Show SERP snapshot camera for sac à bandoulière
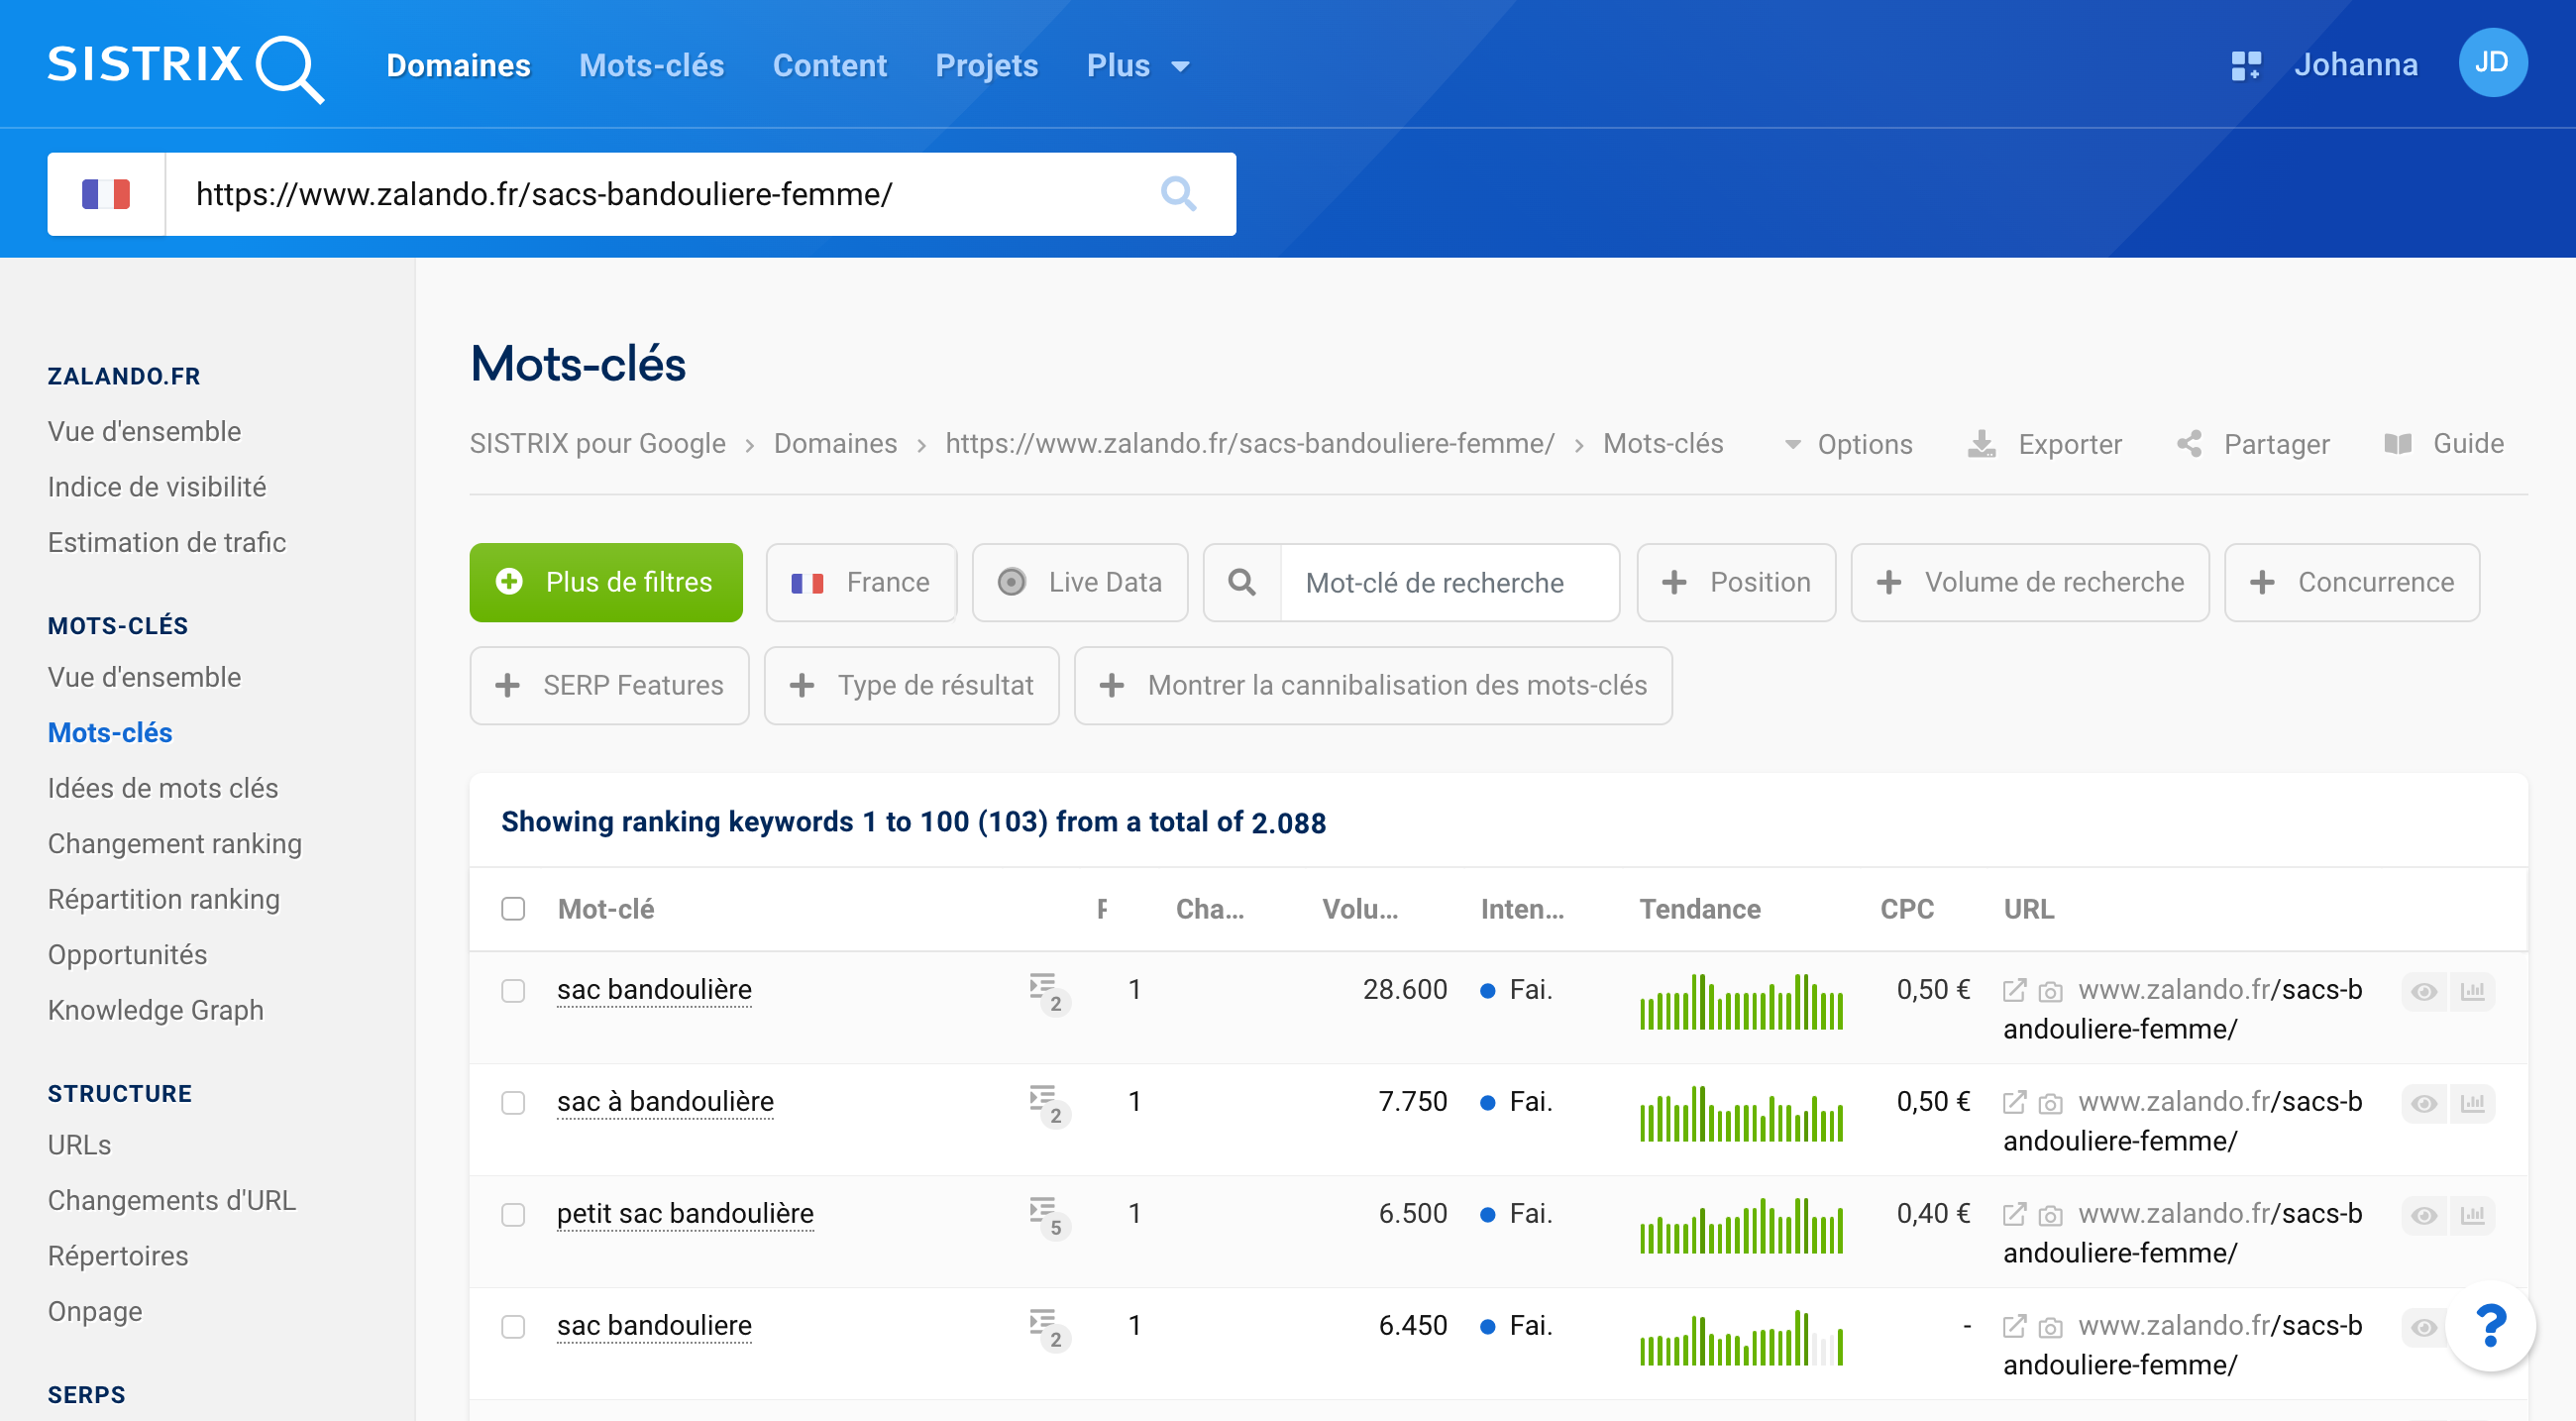The height and width of the screenshot is (1421, 2576). (x=2050, y=1104)
